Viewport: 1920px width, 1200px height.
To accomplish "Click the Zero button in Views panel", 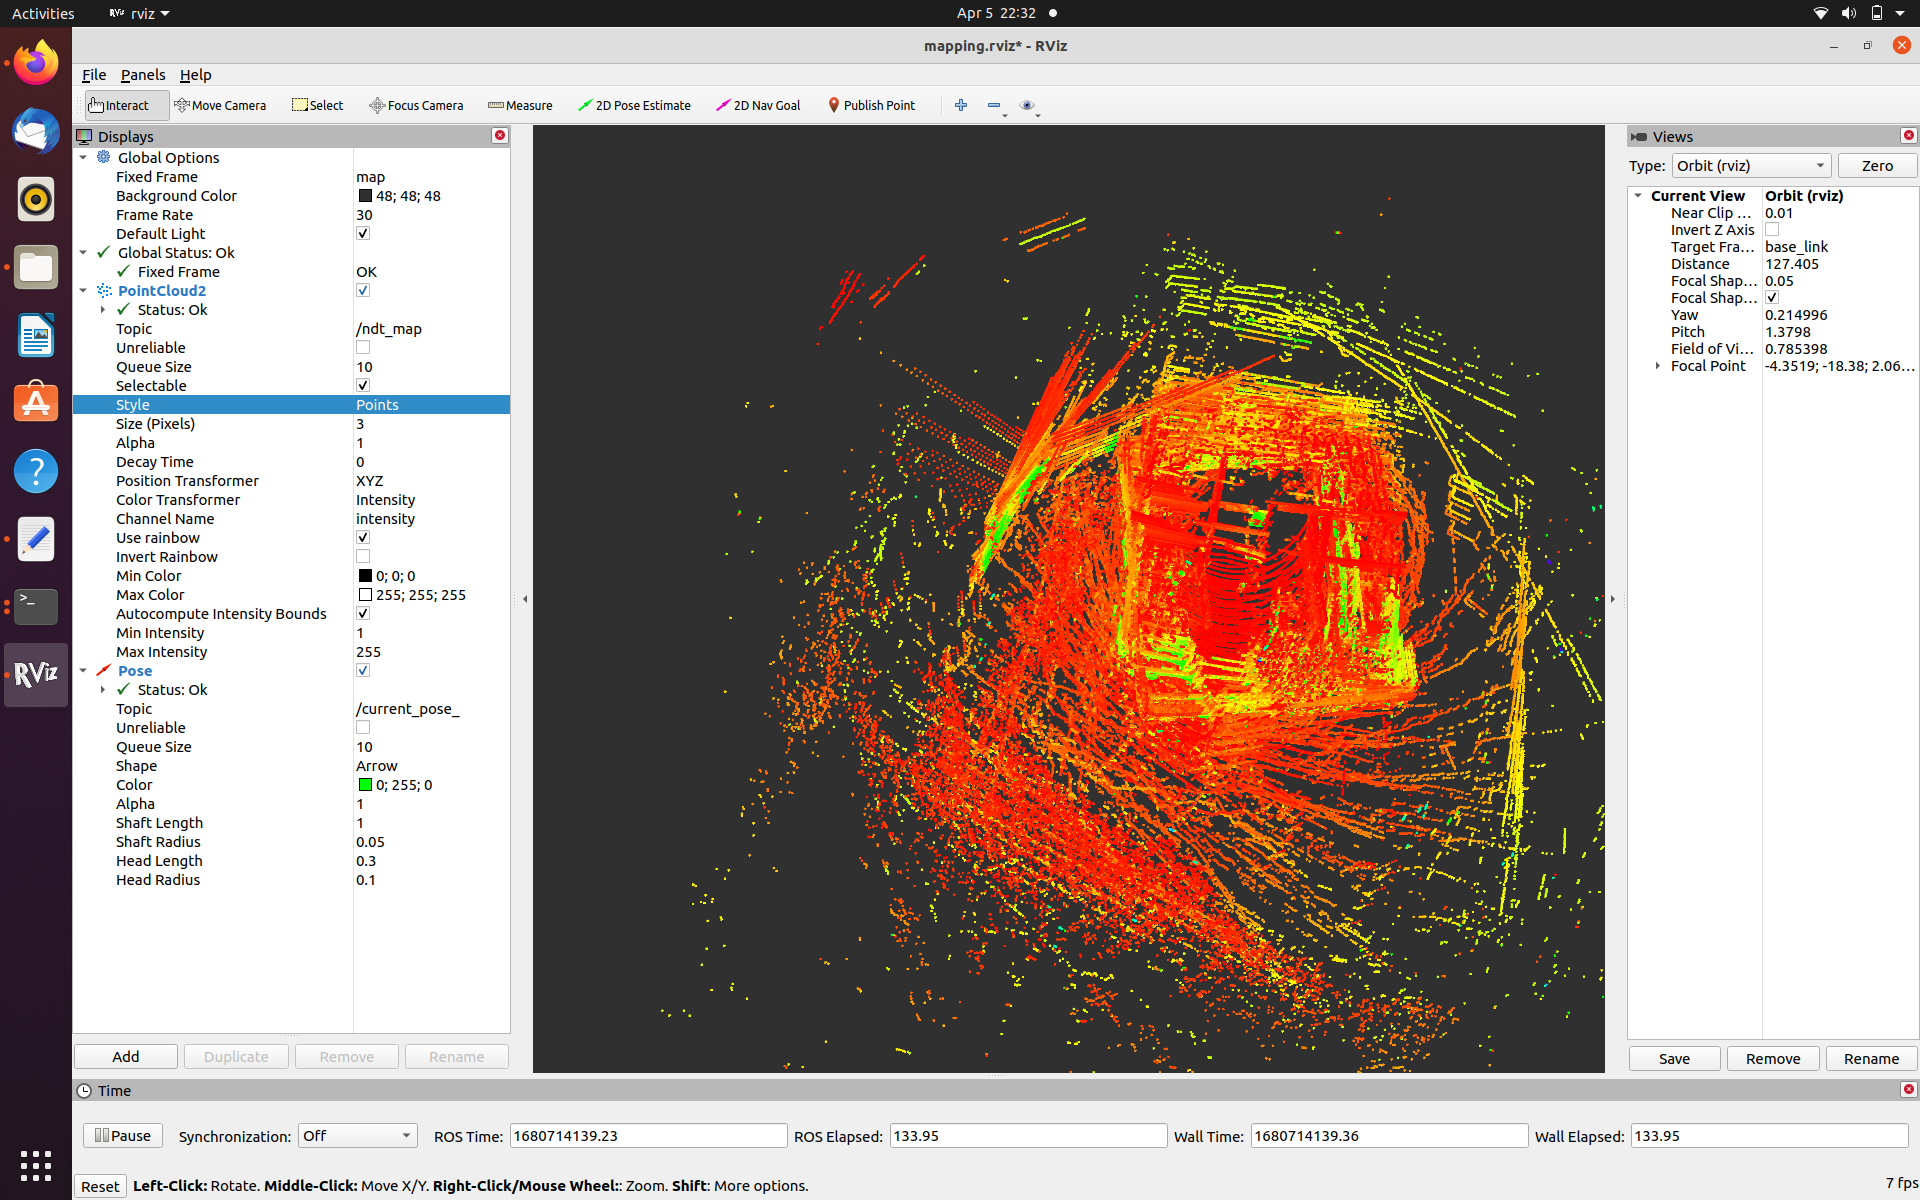I will point(1876,165).
